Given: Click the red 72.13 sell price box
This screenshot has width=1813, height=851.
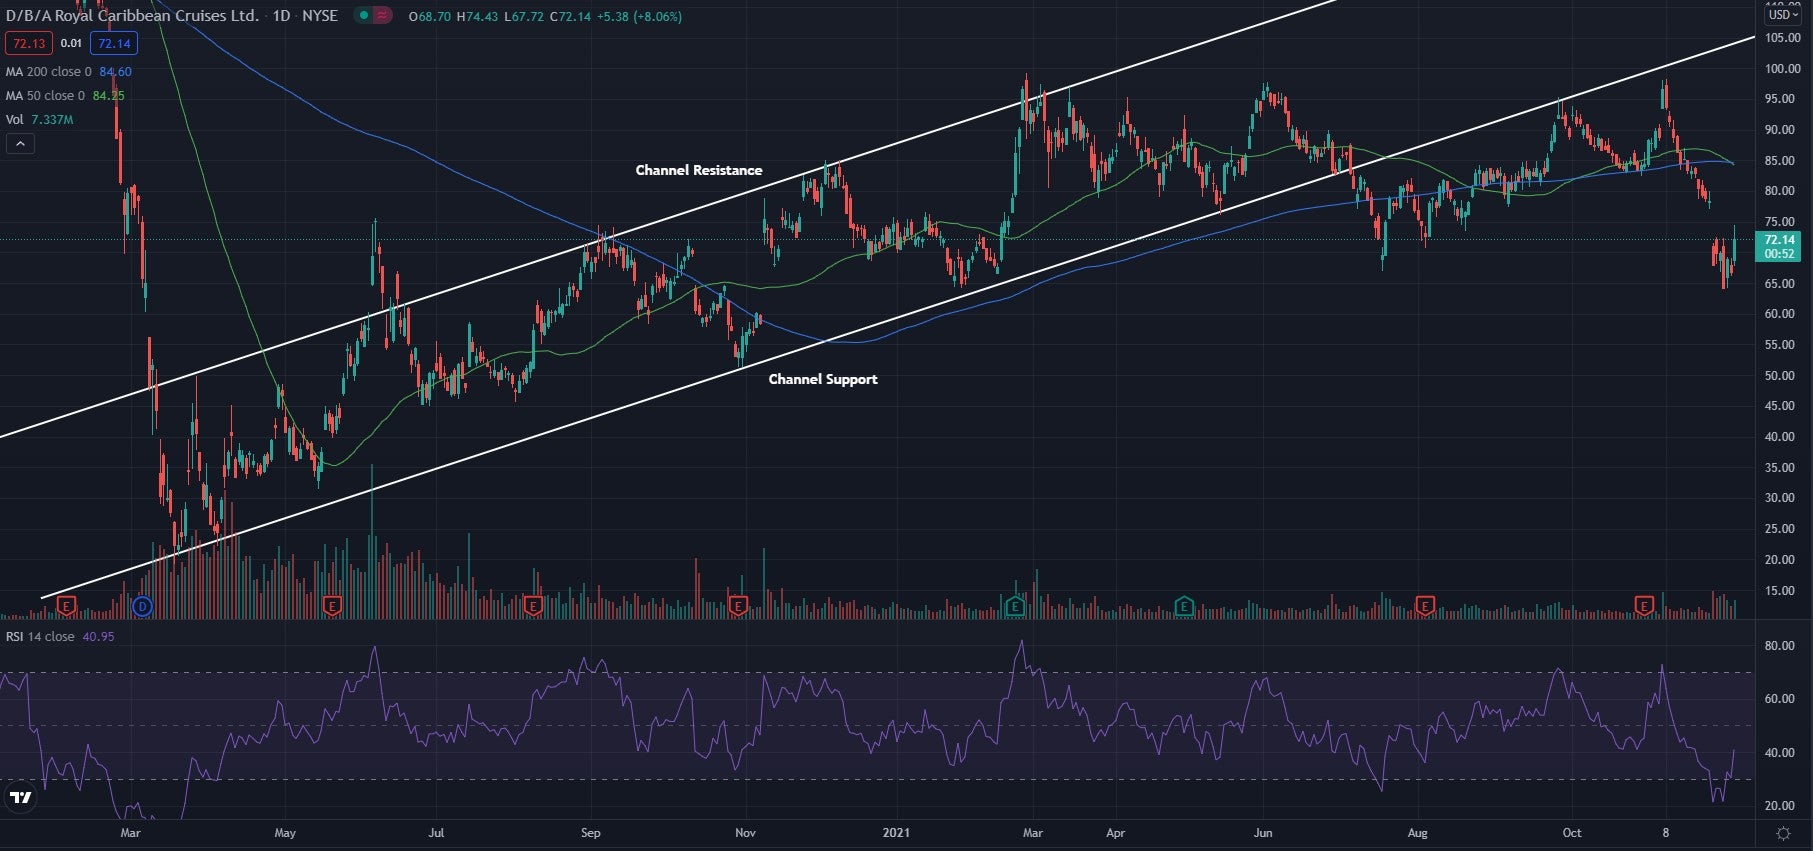Looking at the screenshot, I should pyautogui.click(x=29, y=43).
